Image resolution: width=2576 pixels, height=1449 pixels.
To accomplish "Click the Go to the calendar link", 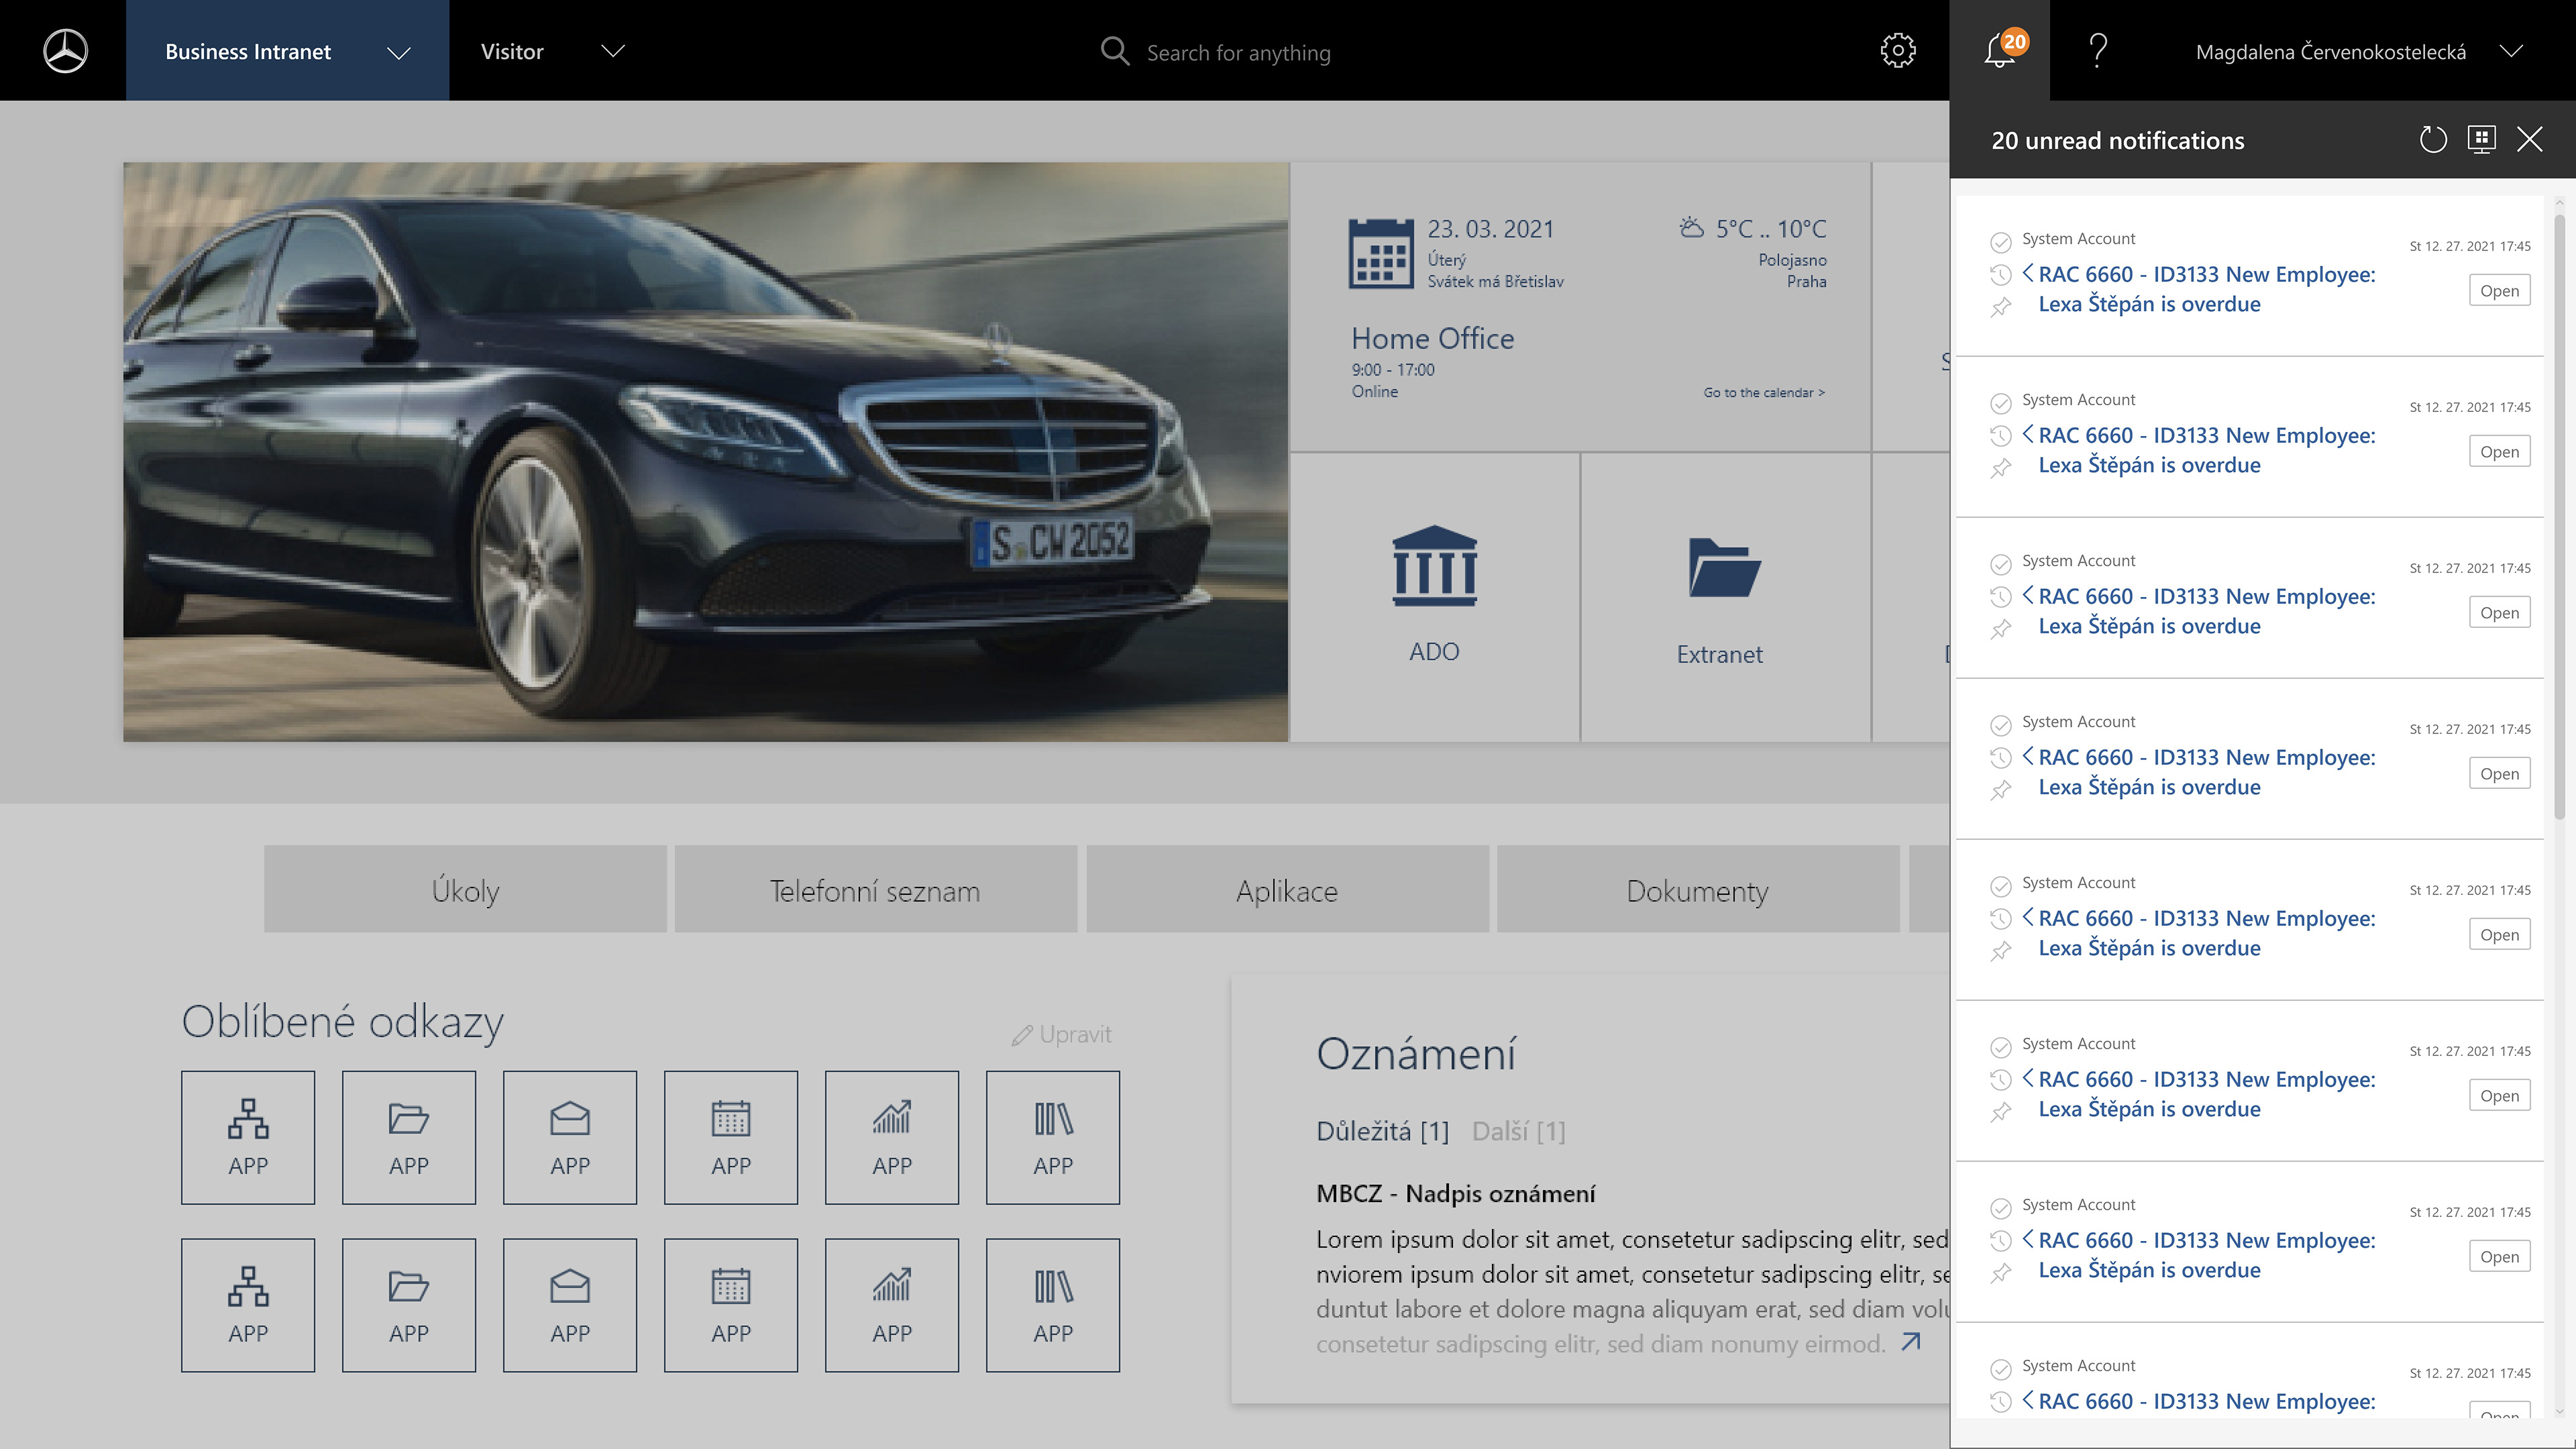I will [1763, 392].
